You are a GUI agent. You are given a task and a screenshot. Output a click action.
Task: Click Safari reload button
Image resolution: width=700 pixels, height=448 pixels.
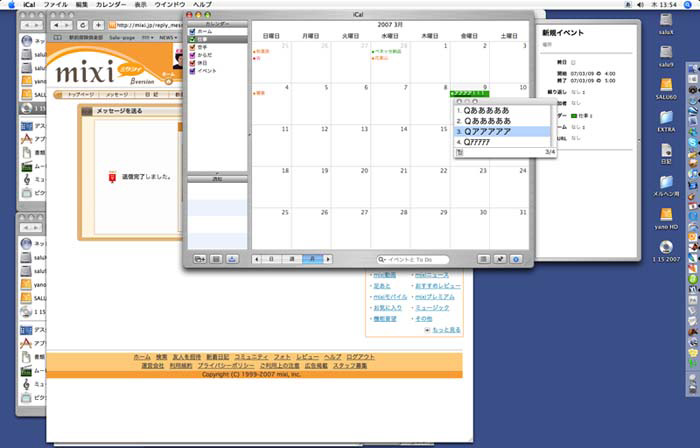pyautogui.click(x=82, y=25)
